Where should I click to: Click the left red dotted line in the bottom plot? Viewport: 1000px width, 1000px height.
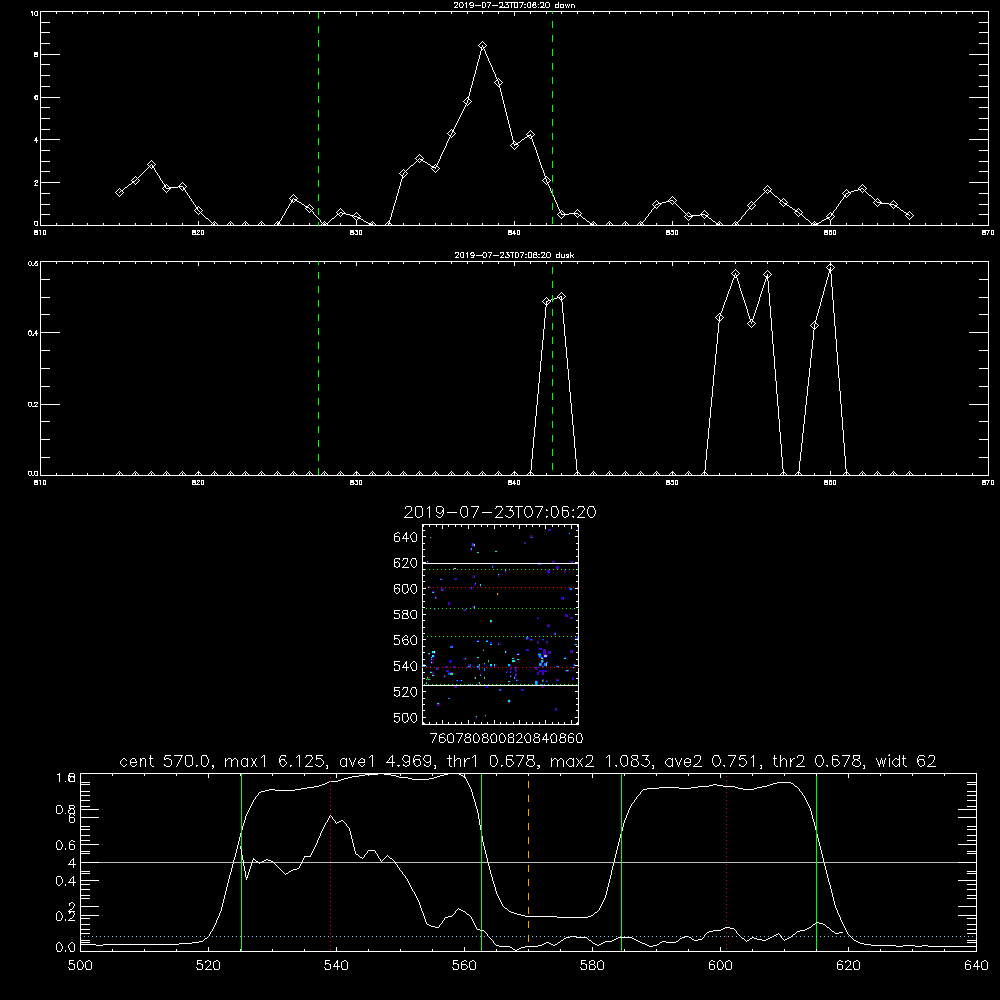330,862
